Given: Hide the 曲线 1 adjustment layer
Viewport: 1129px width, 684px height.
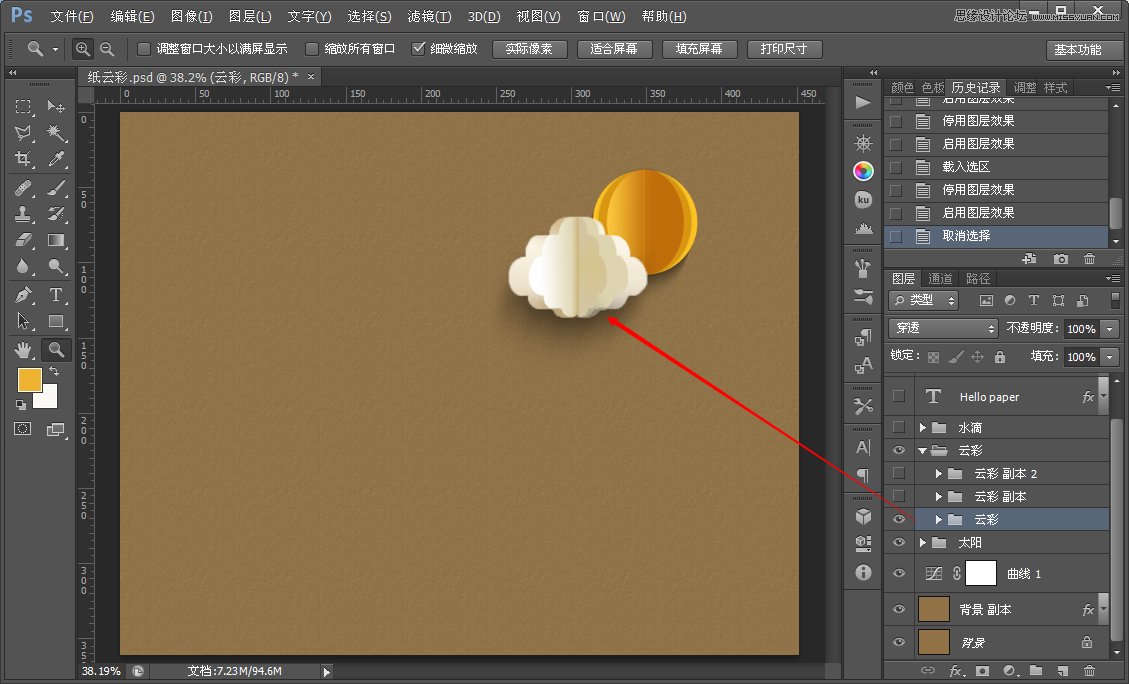Looking at the screenshot, I should (x=899, y=573).
